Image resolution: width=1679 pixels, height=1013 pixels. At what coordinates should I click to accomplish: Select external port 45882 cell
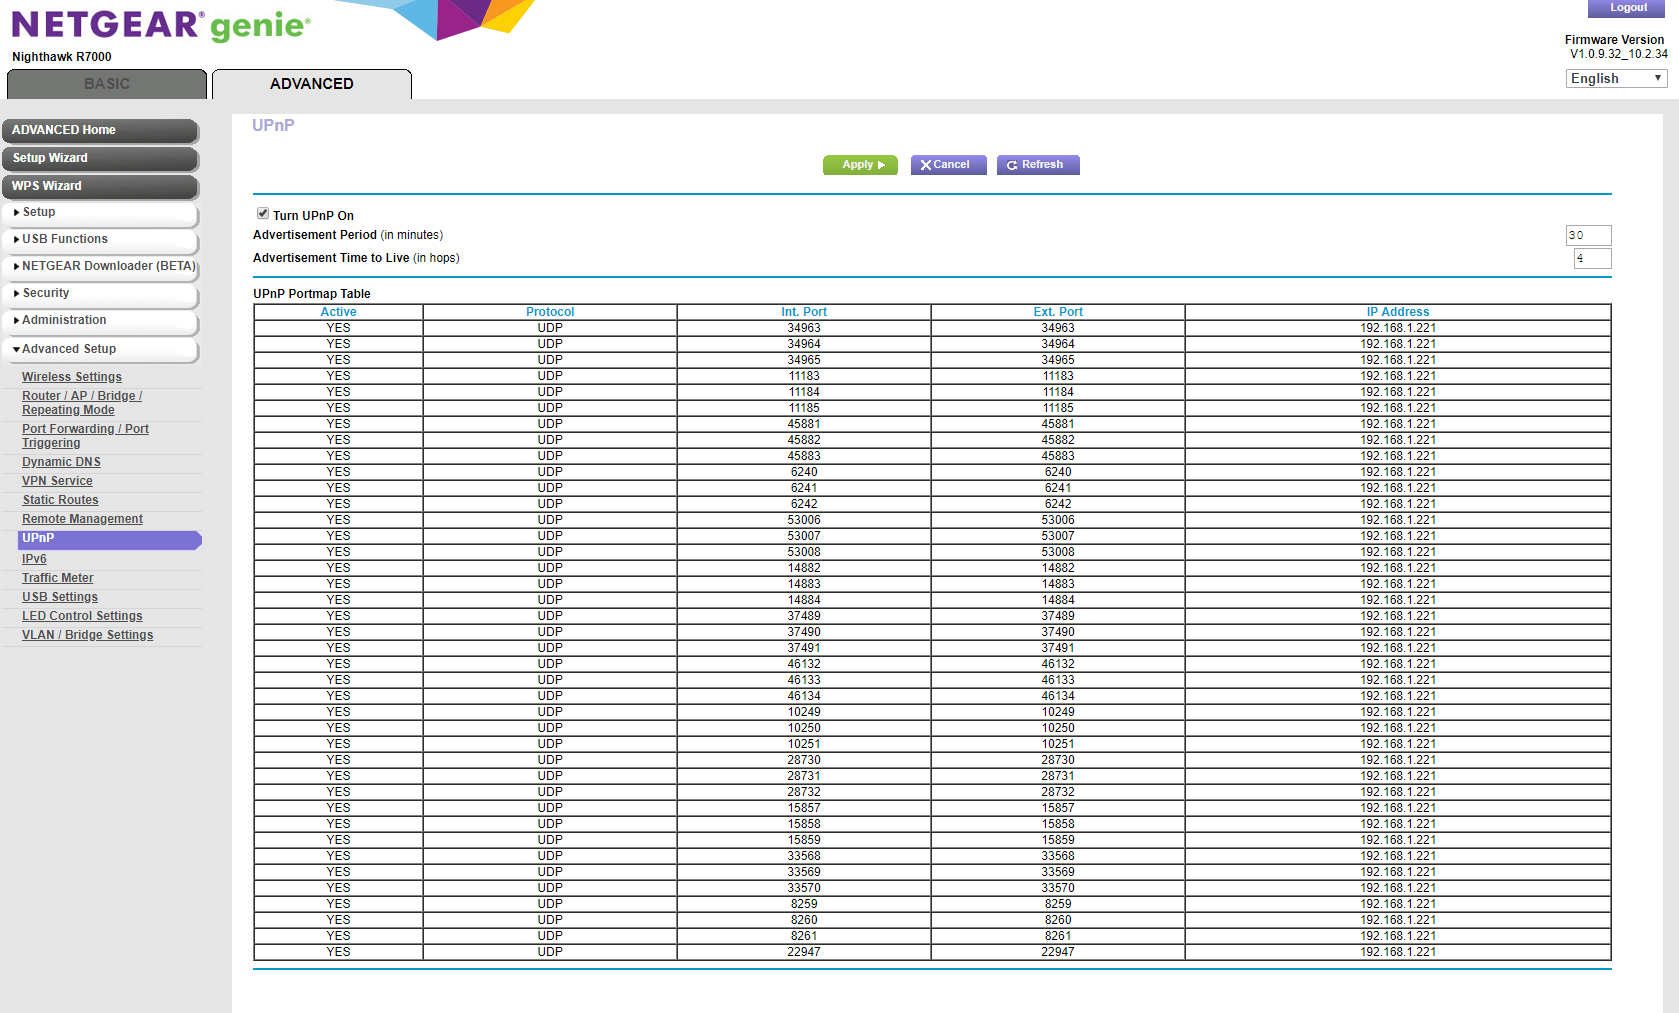pos(1058,440)
